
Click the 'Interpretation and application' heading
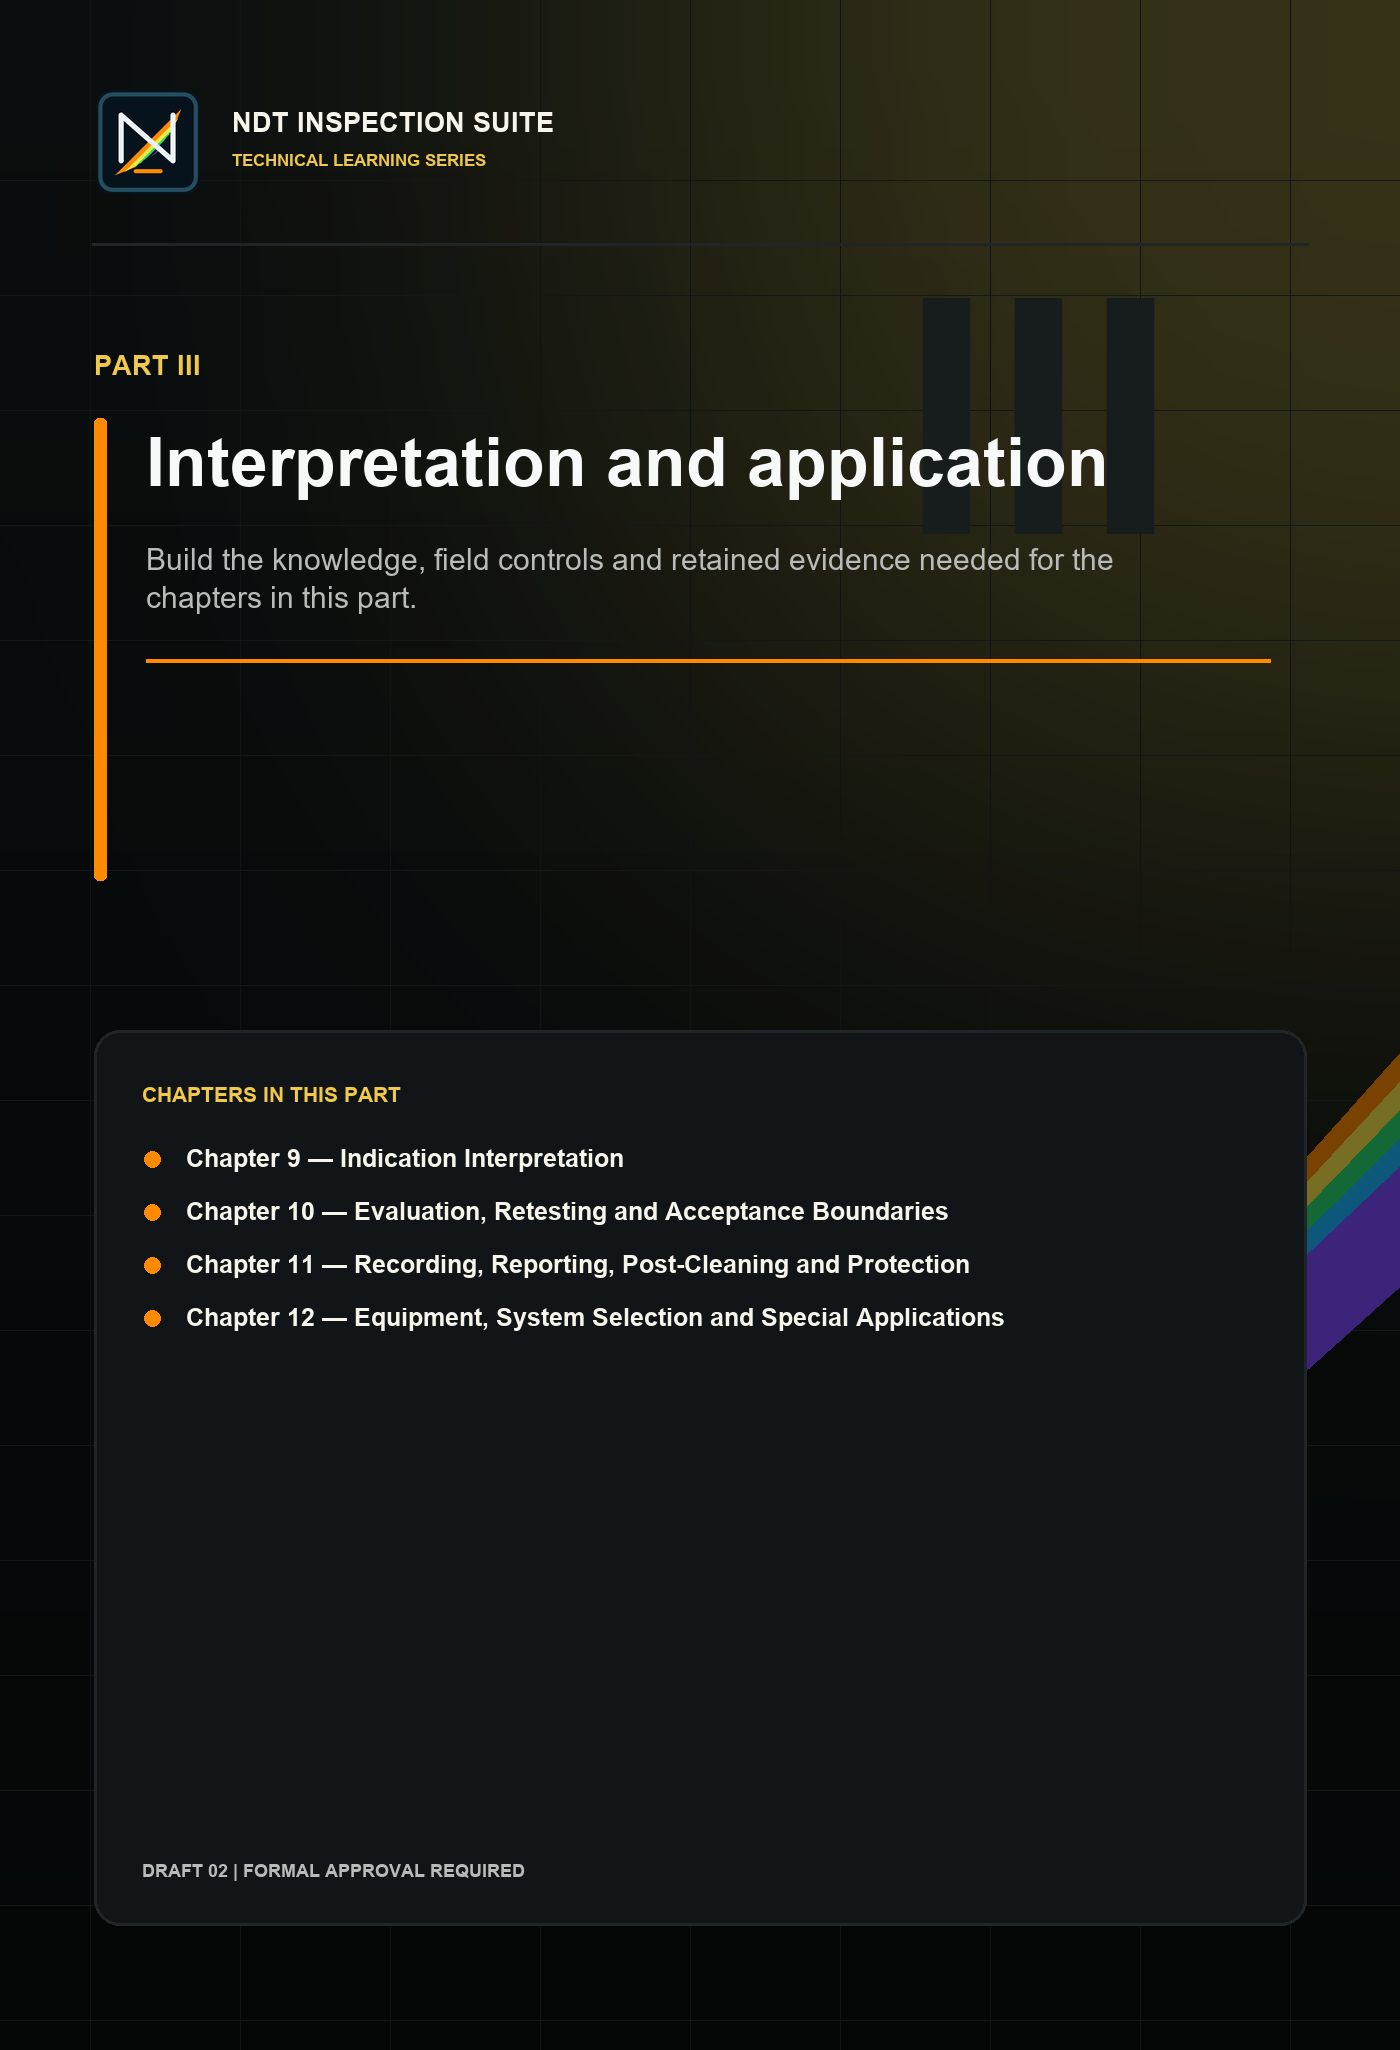(x=627, y=463)
